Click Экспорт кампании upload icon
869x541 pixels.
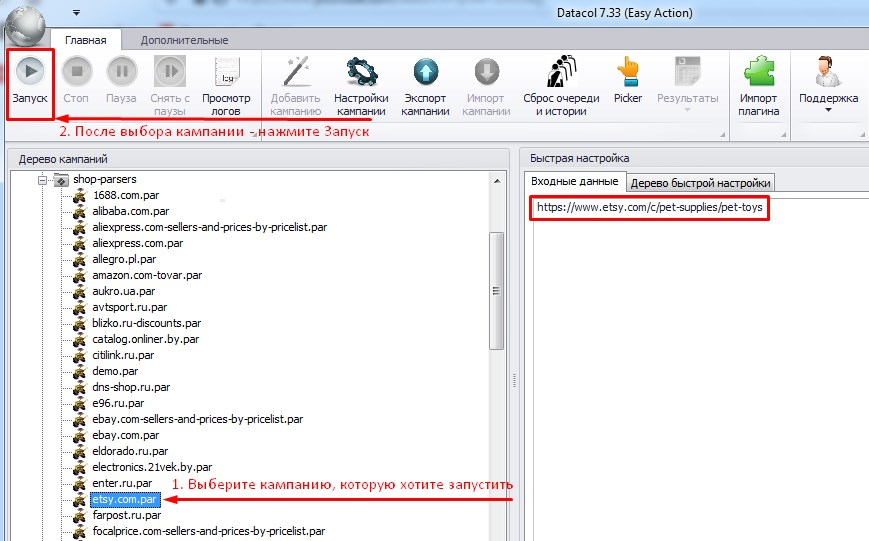click(x=426, y=72)
